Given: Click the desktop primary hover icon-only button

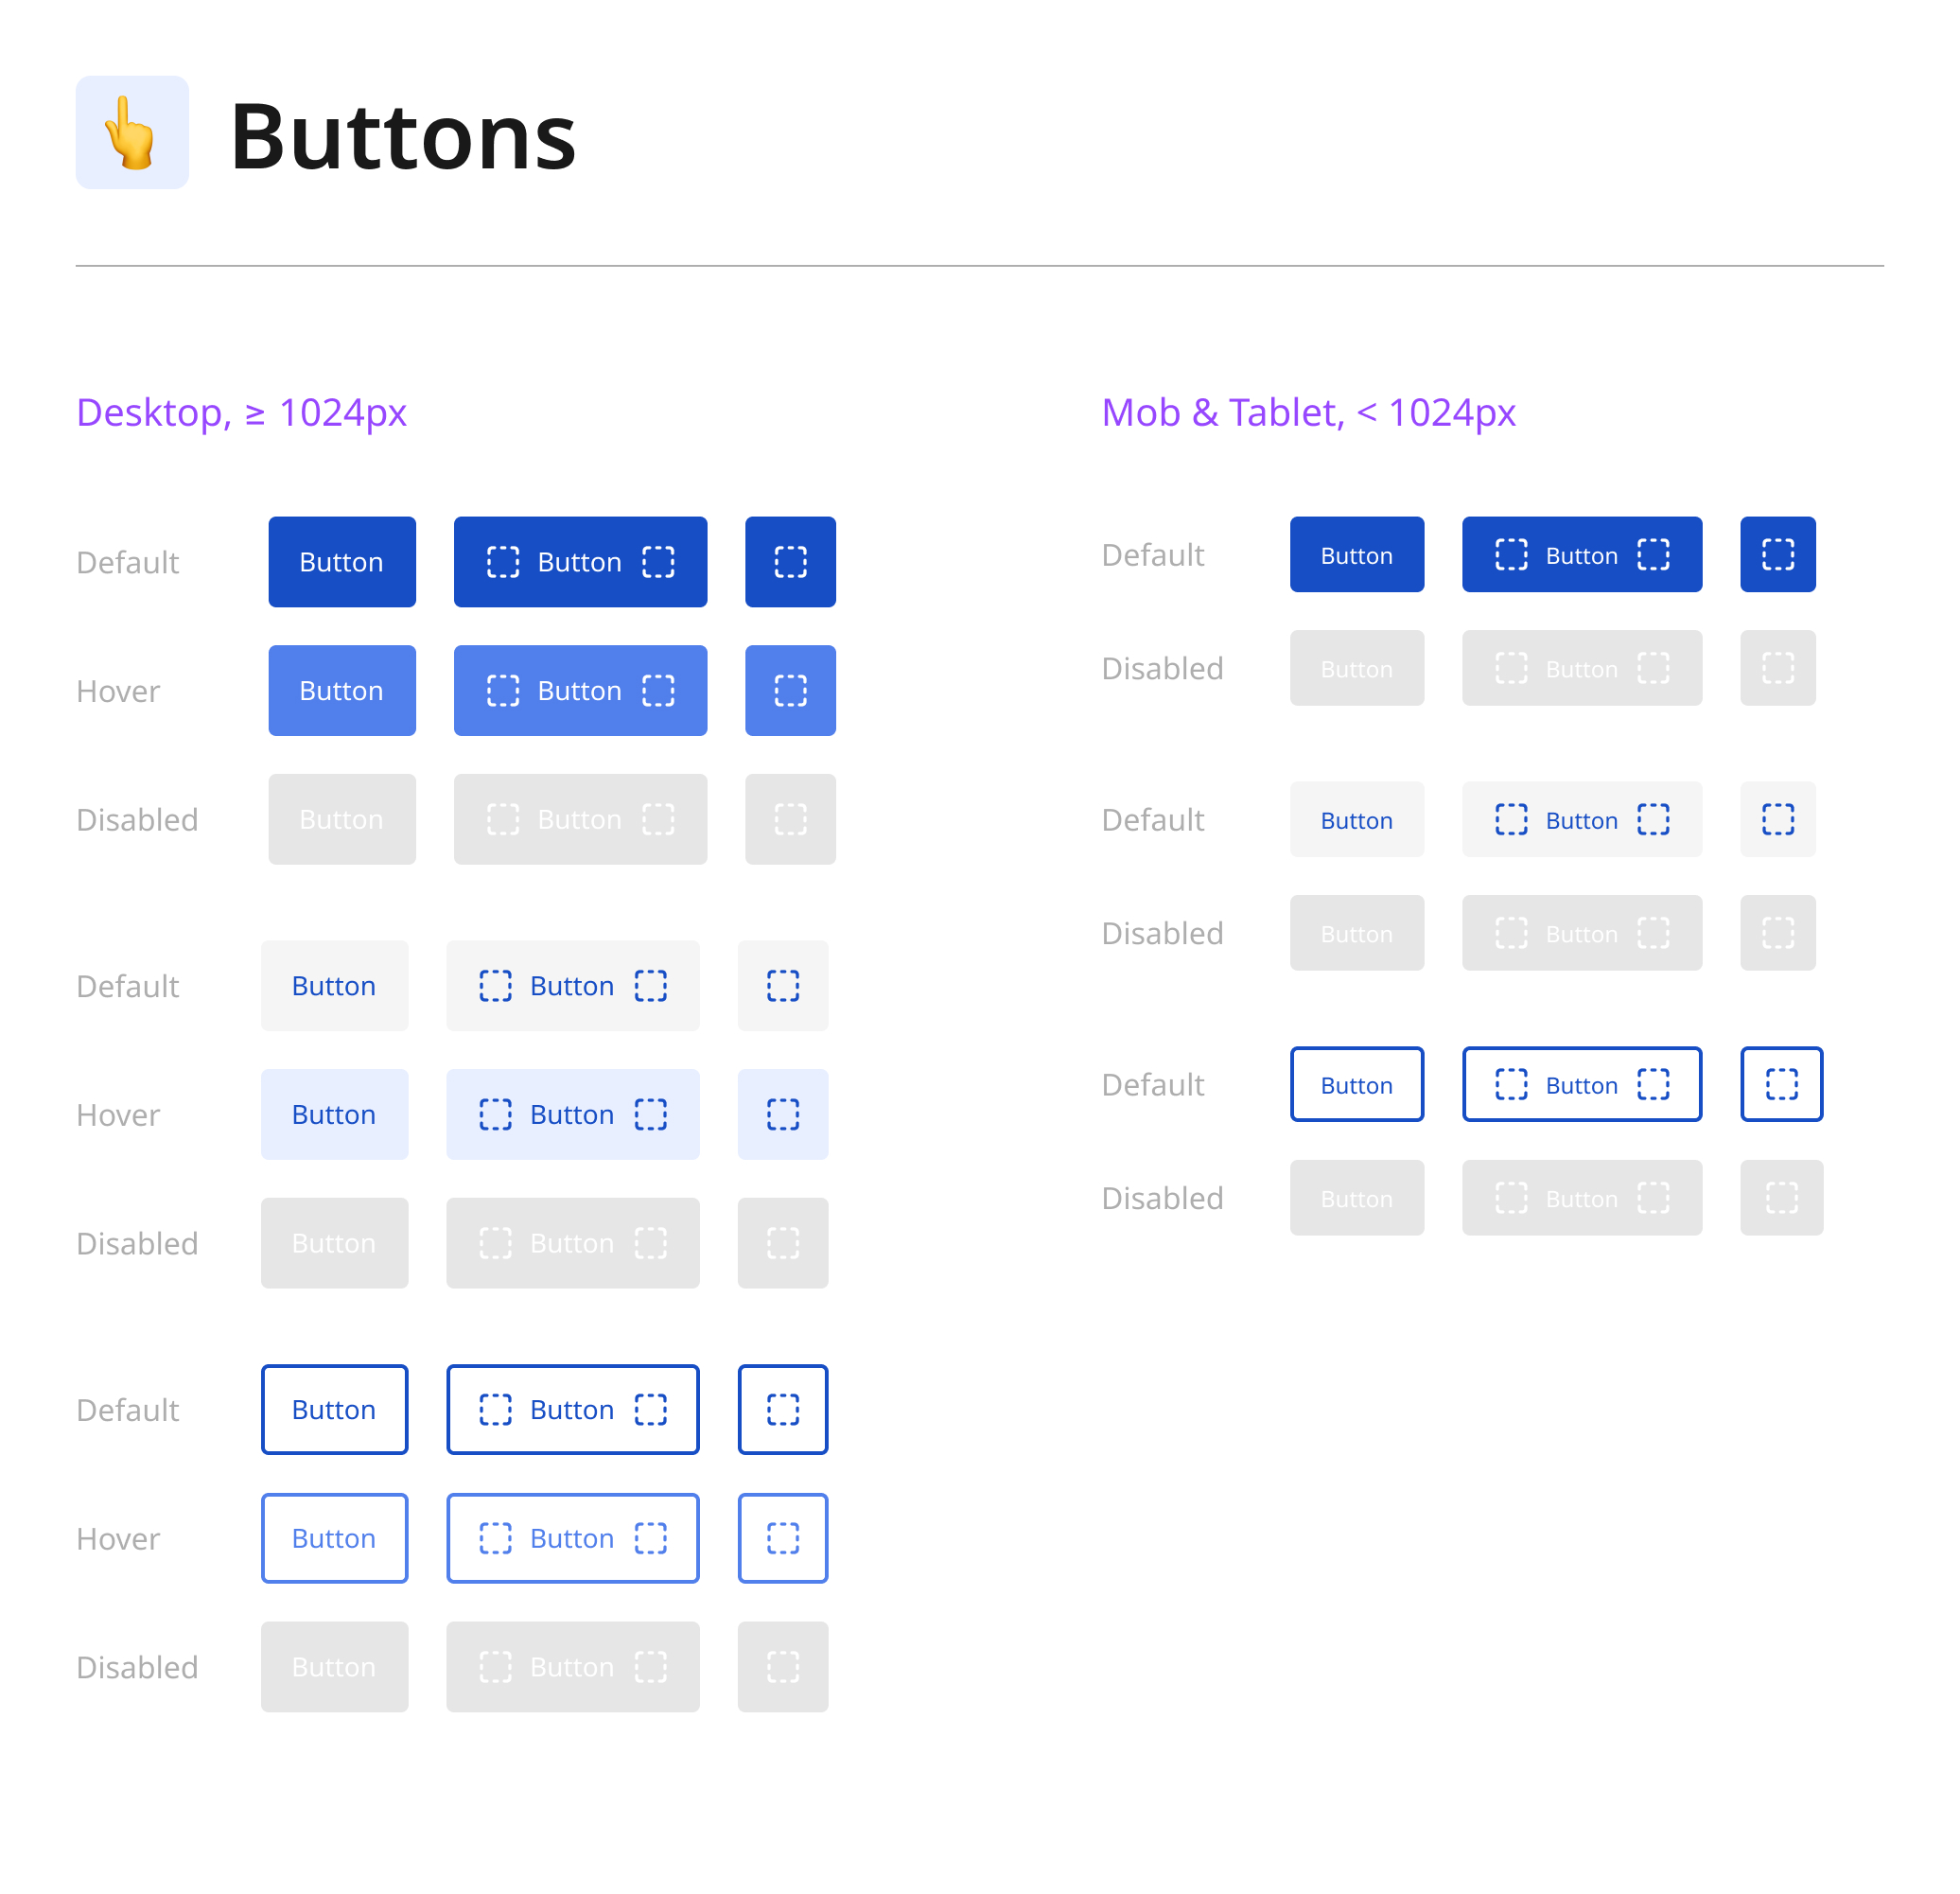Looking at the screenshot, I should (790, 691).
